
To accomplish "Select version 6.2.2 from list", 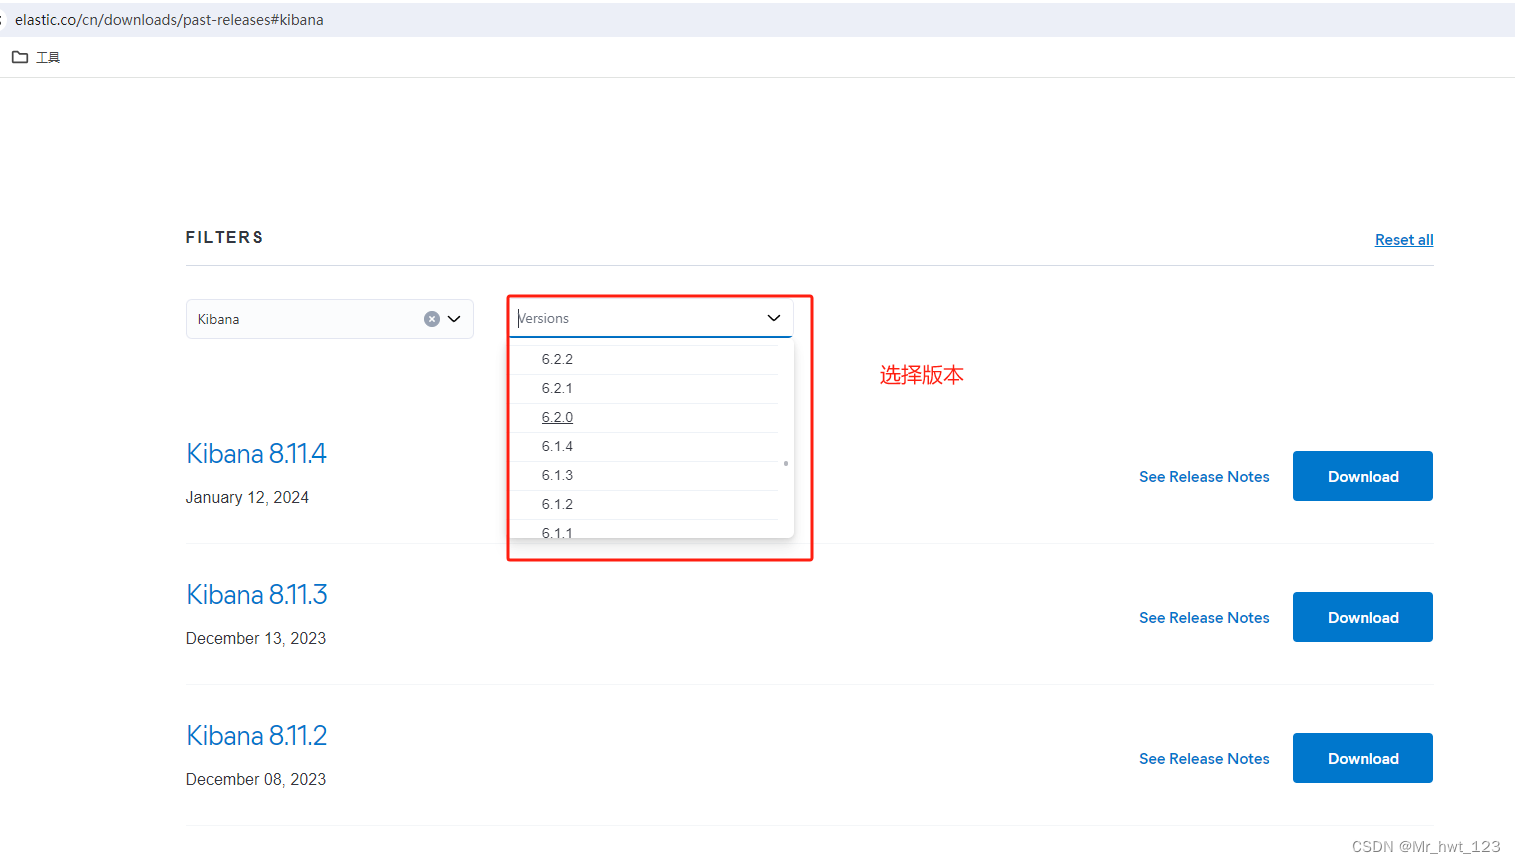I will (x=645, y=359).
